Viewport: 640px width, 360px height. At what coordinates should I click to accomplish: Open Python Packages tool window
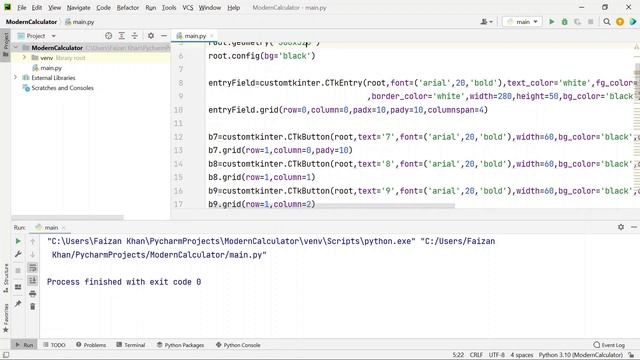pyautogui.click(x=180, y=345)
